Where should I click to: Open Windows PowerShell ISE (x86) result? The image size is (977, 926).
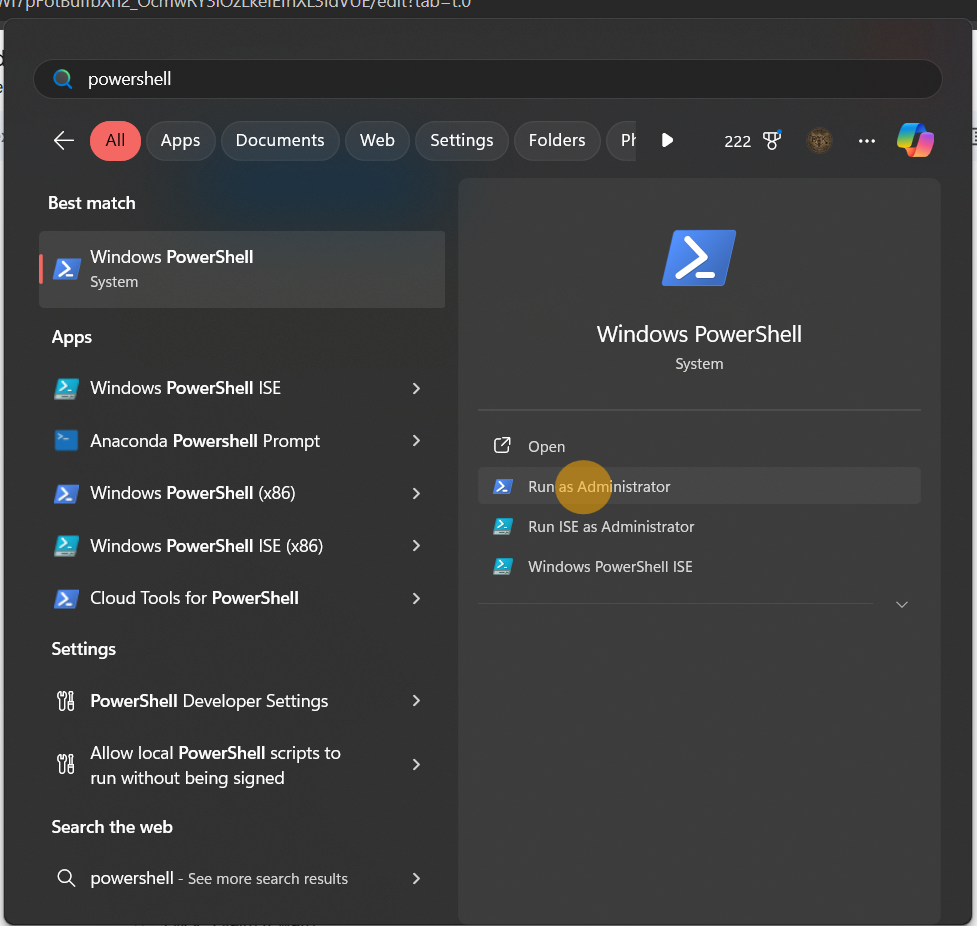242,546
